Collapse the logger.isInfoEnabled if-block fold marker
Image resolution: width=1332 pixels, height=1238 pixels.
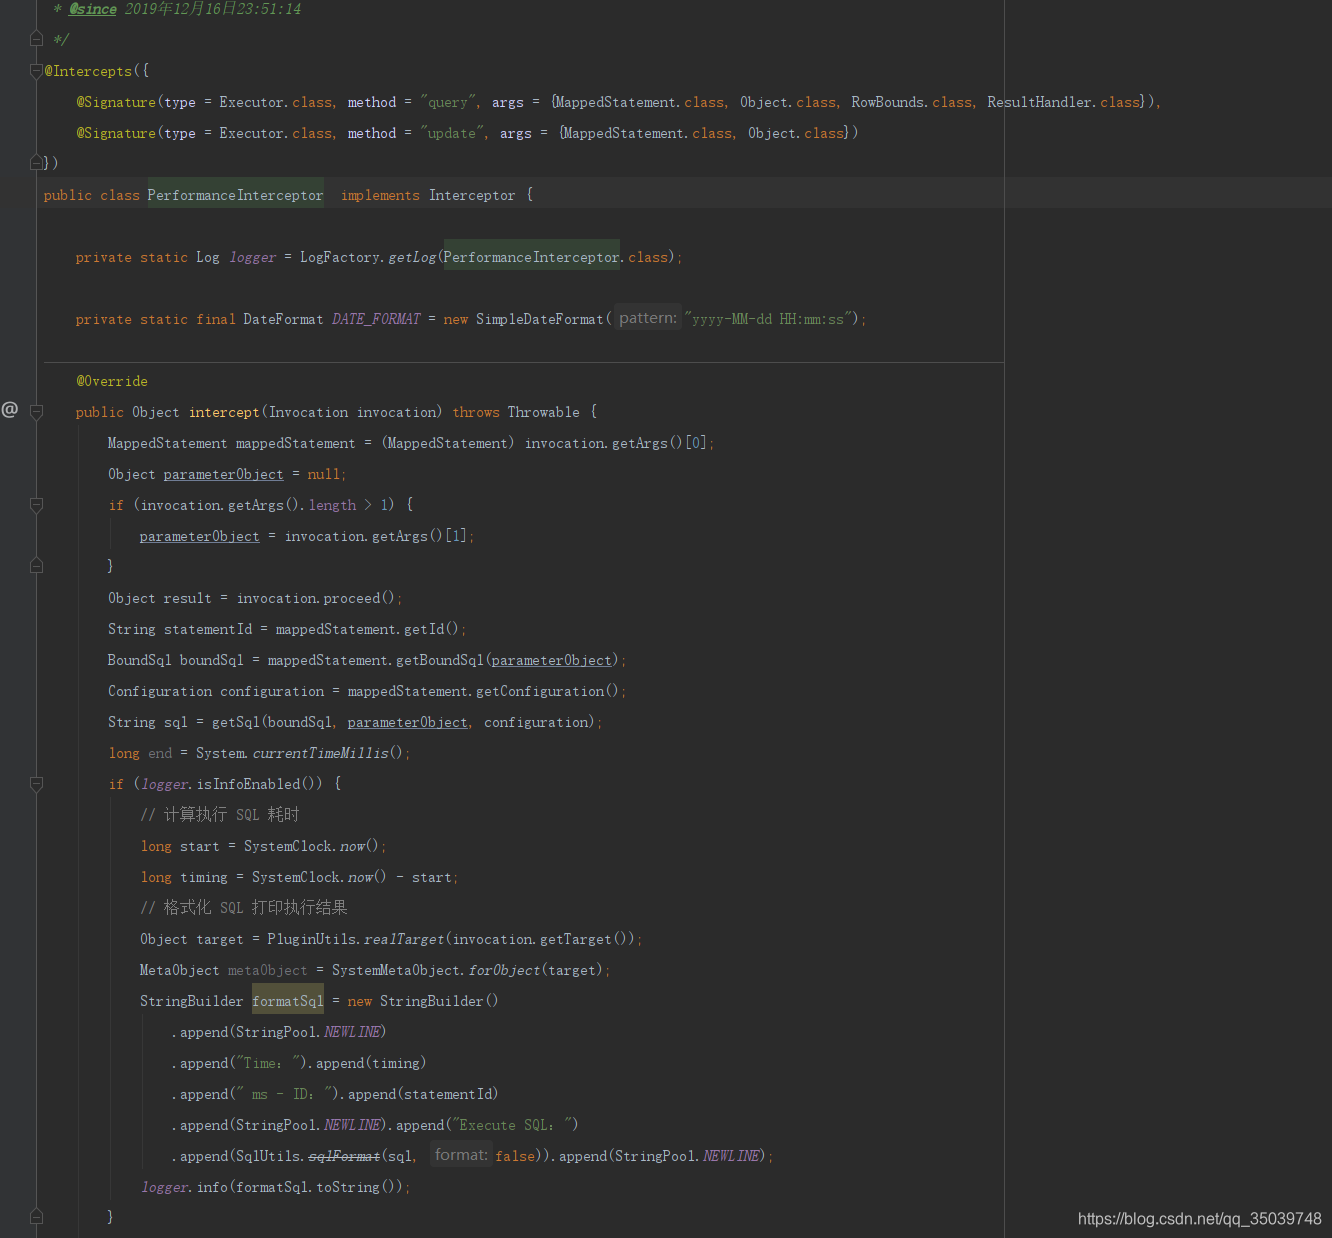pos(36,784)
